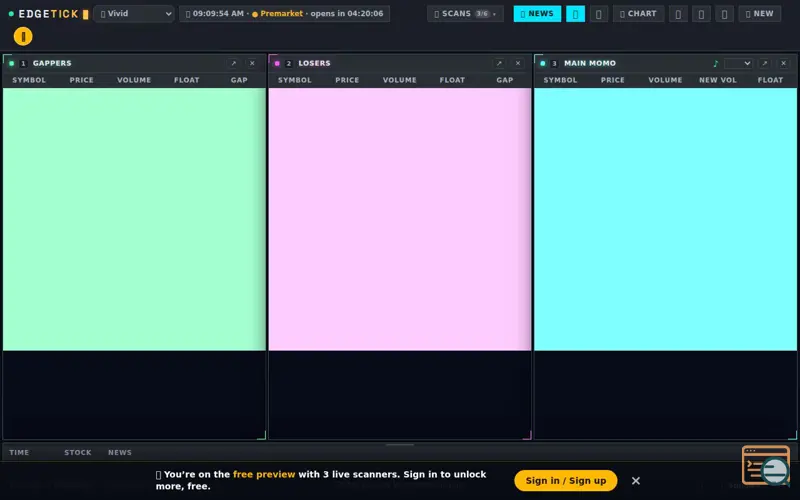Click the STOCK header in news feed
Screen dimensions: 800x500
pos(78,453)
